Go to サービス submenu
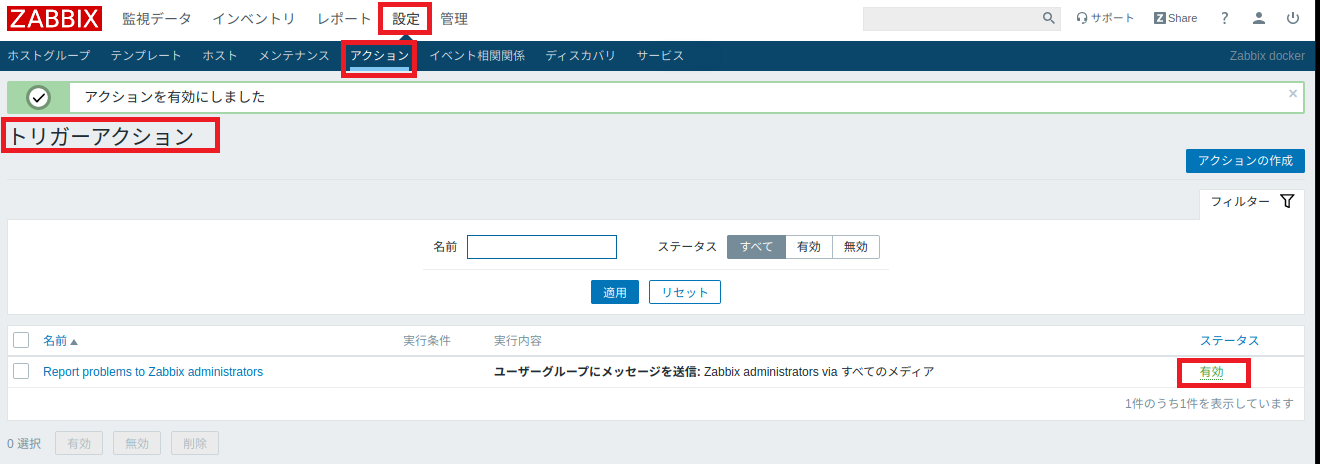Image resolution: width=1320 pixels, height=464 pixels. (660, 56)
